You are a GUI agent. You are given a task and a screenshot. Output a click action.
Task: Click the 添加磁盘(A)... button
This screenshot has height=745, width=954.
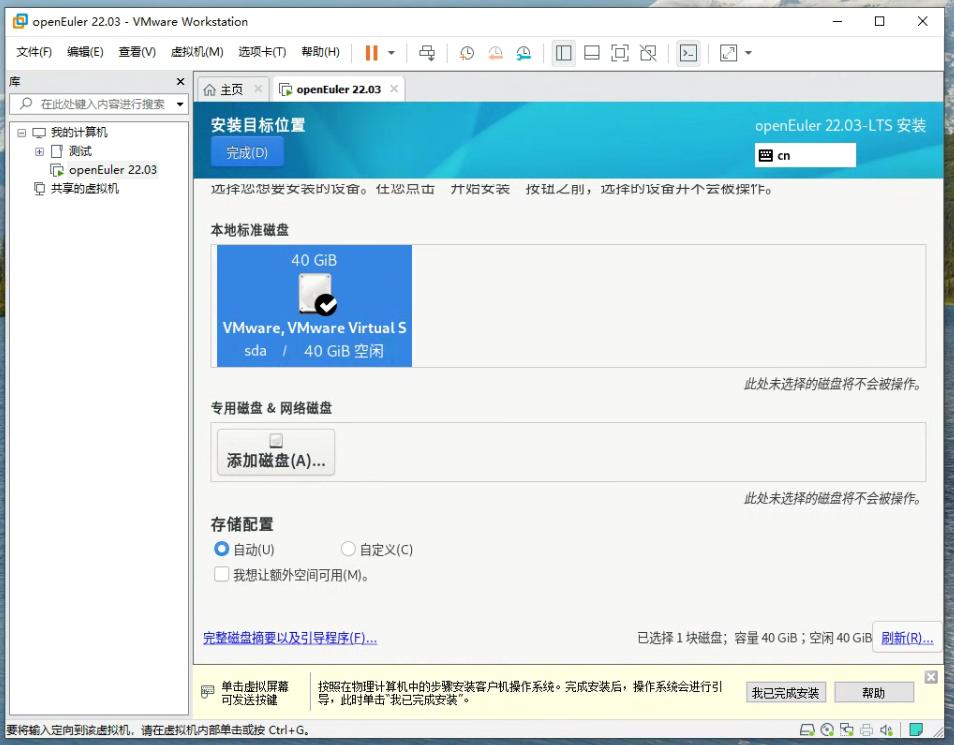[x=276, y=452]
